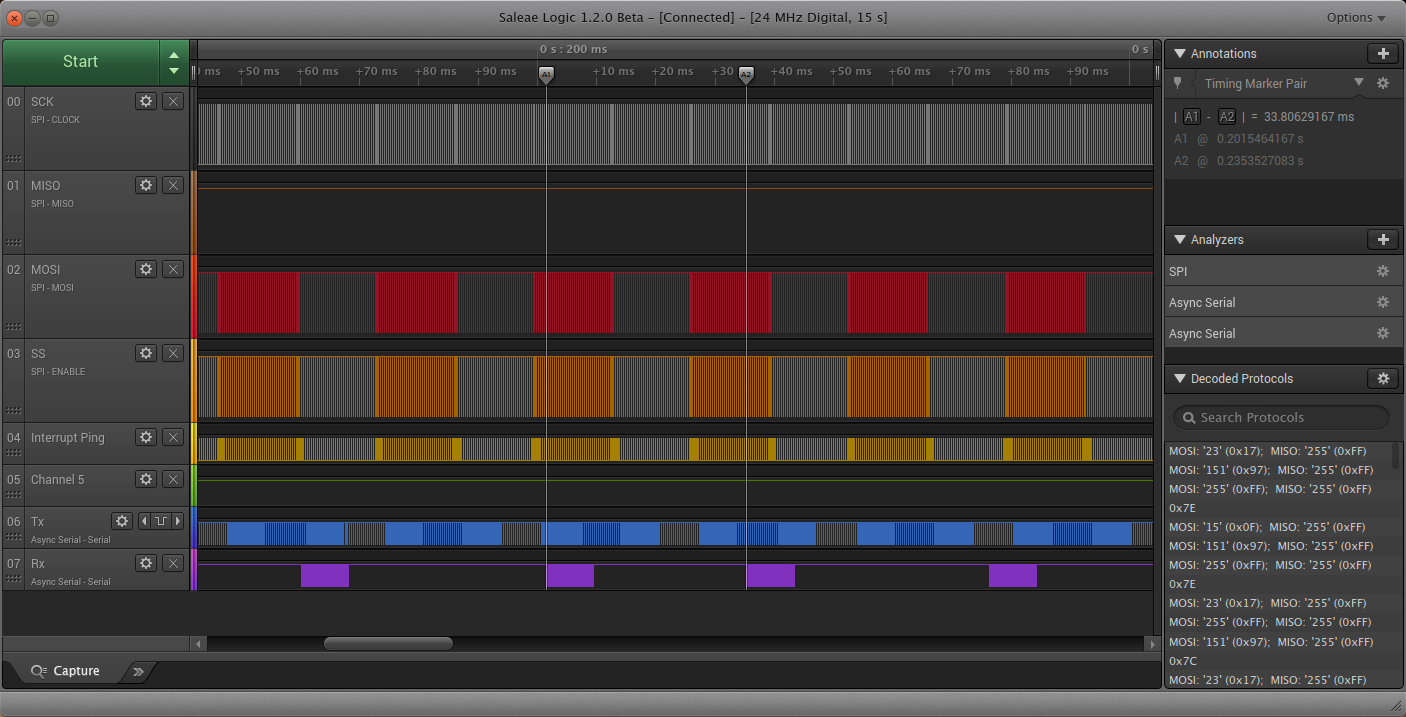Switch to the Capture tab
Image resolution: width=1406 pixels, height=717 pixels.
[x=66, y=671]
